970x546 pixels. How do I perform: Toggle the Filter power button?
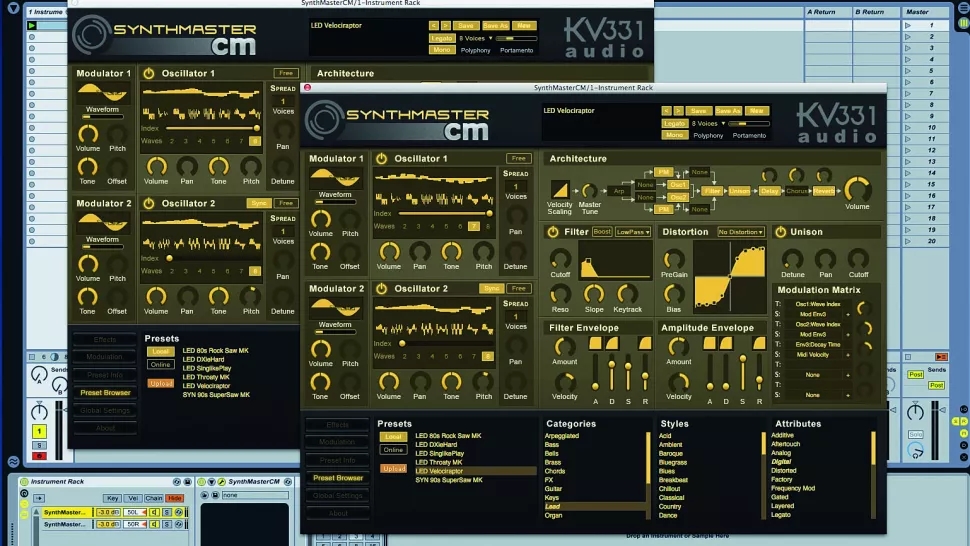[553, 232]
